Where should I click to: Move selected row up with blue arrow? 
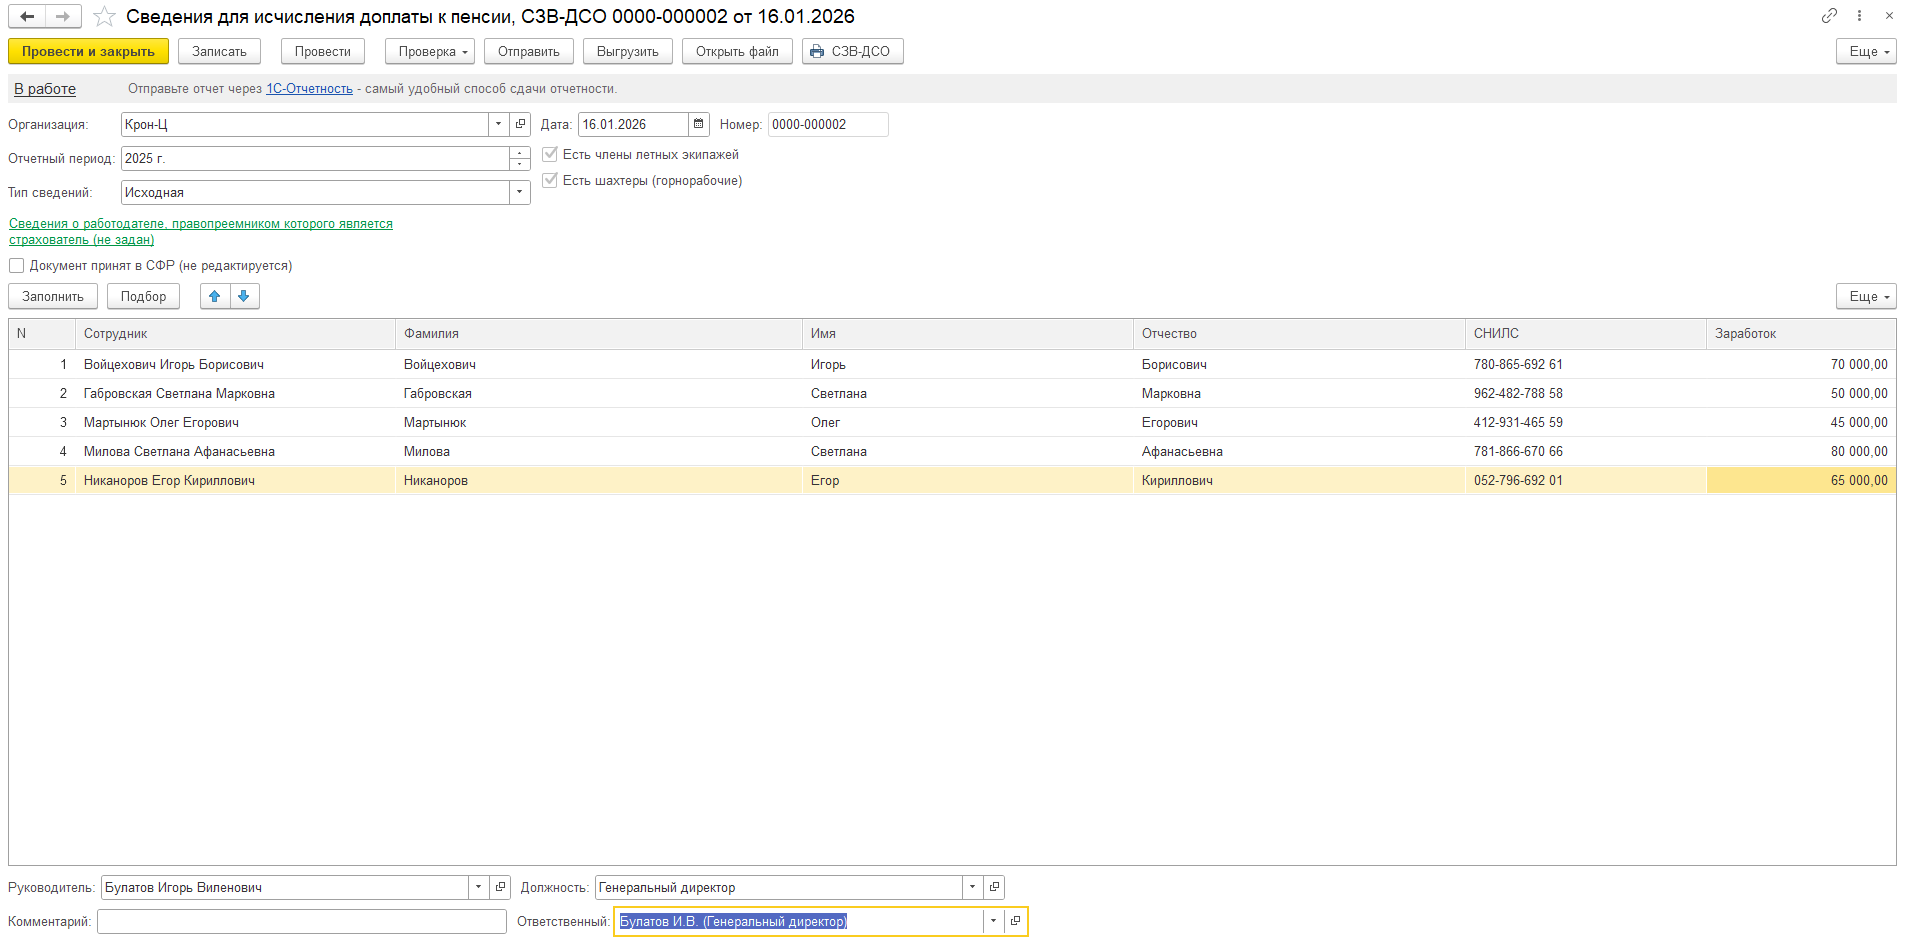(214, 296)
